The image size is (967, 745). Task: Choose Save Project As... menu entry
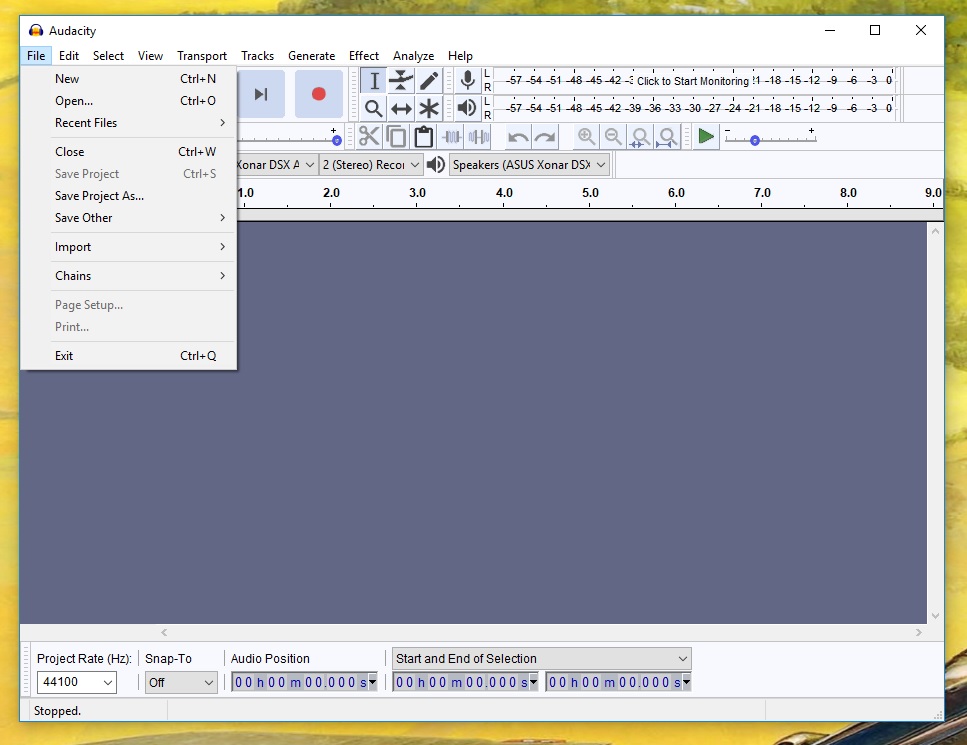pyautogui.click(x=128, y=196)
